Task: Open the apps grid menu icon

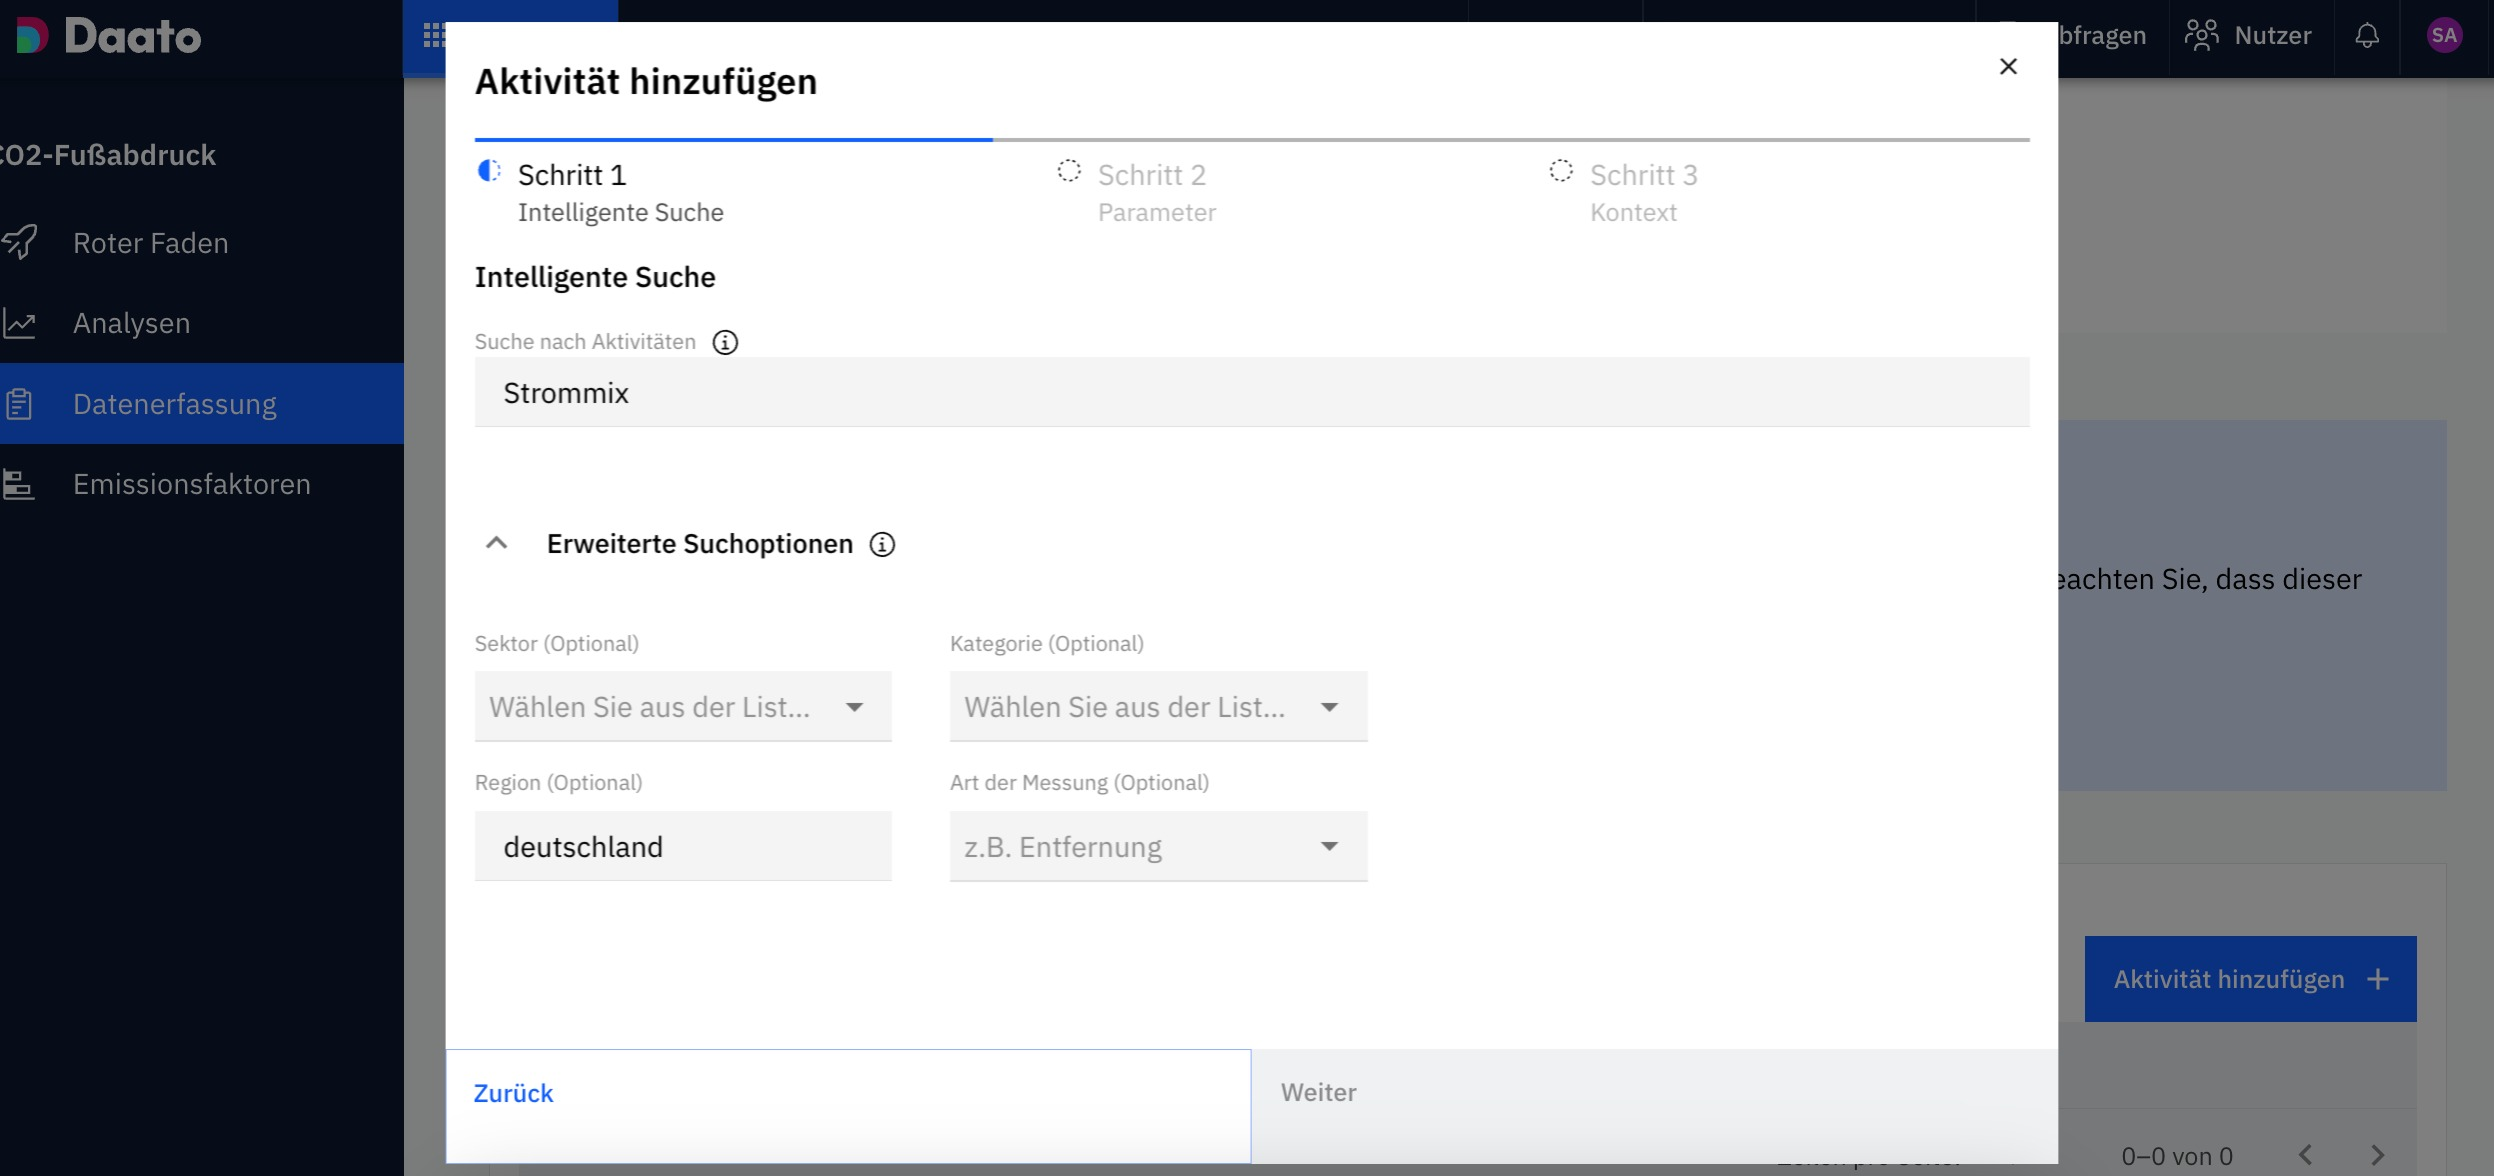Action: pyautogui.click(x=433, y=36)
